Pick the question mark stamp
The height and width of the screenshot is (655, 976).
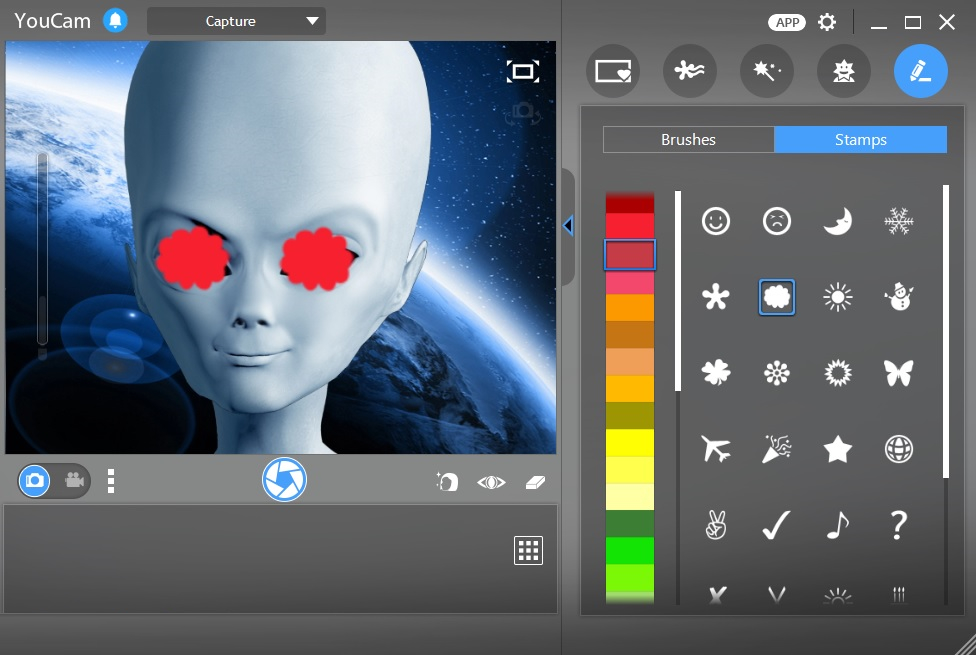click(x=898, y=524)
